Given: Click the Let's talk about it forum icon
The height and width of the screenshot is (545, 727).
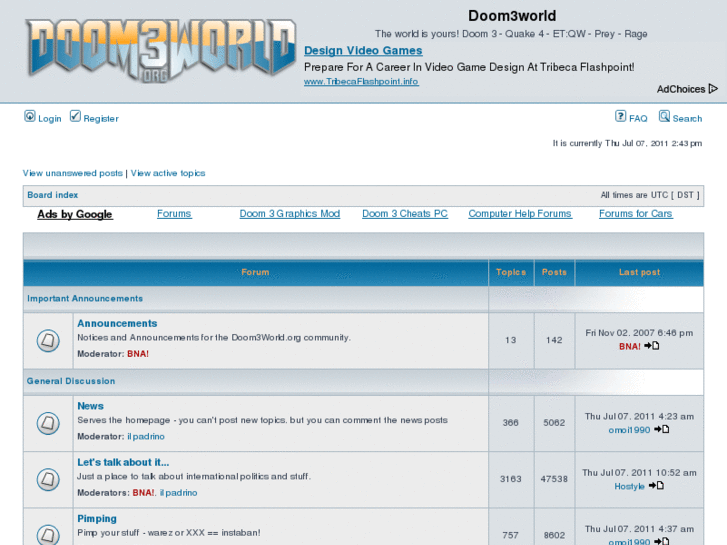Looking at the screenshot, I should (x=48, y=479).
